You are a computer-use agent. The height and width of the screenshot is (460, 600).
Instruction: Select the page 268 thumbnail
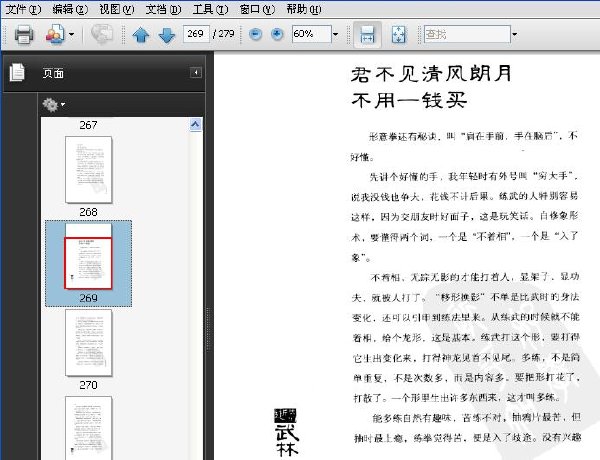click(88, 170)
